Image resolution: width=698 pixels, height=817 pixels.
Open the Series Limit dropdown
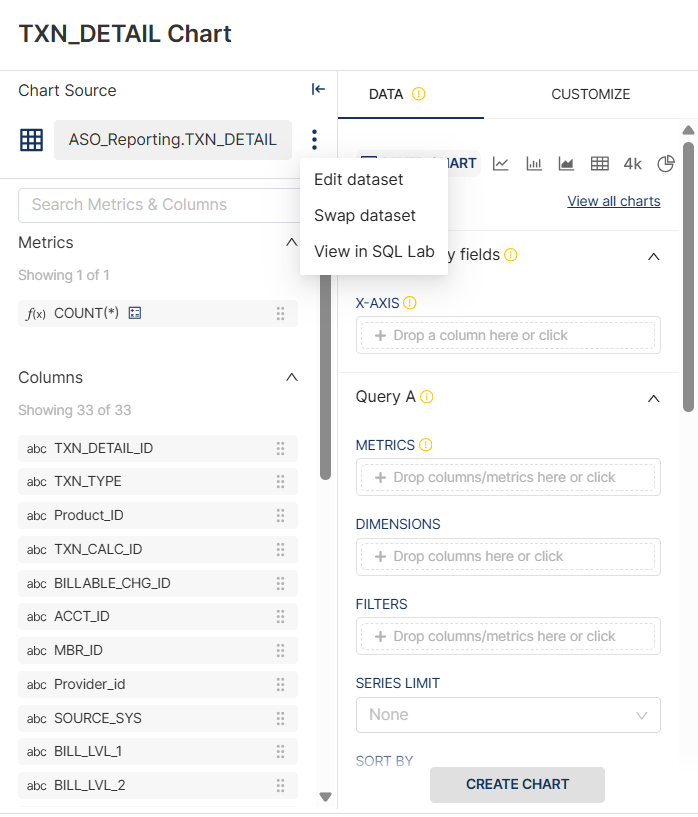(508, 715)
